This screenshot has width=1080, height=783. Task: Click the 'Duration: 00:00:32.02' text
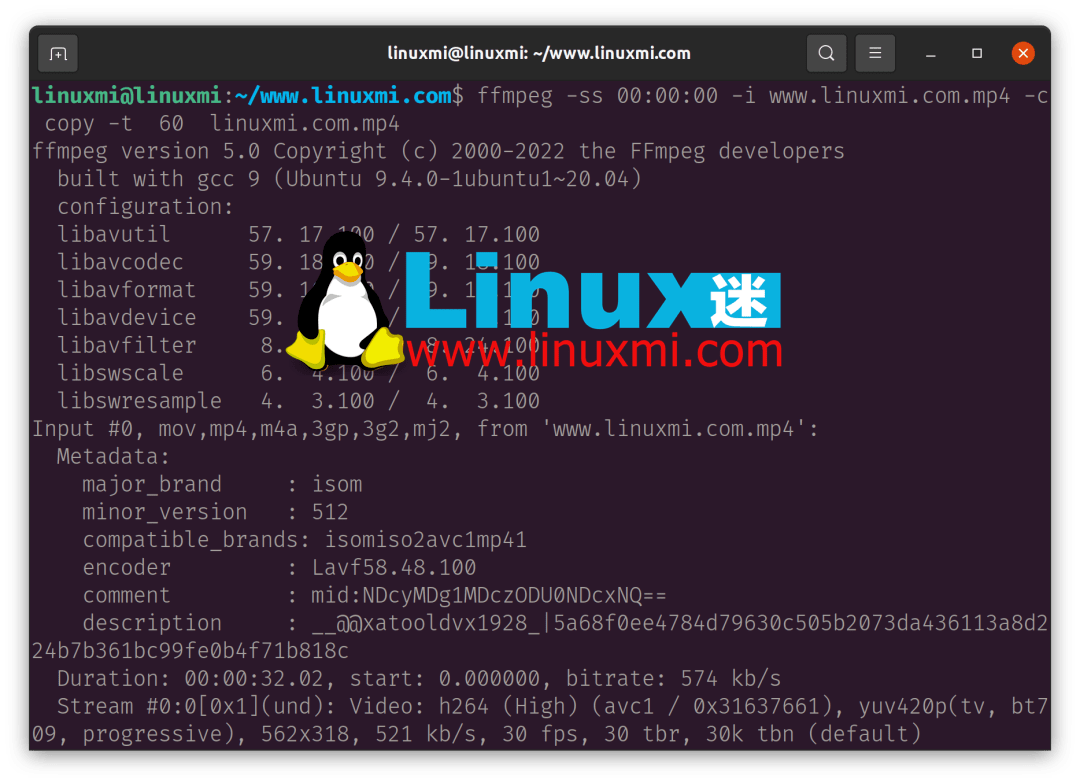(190, 678)
